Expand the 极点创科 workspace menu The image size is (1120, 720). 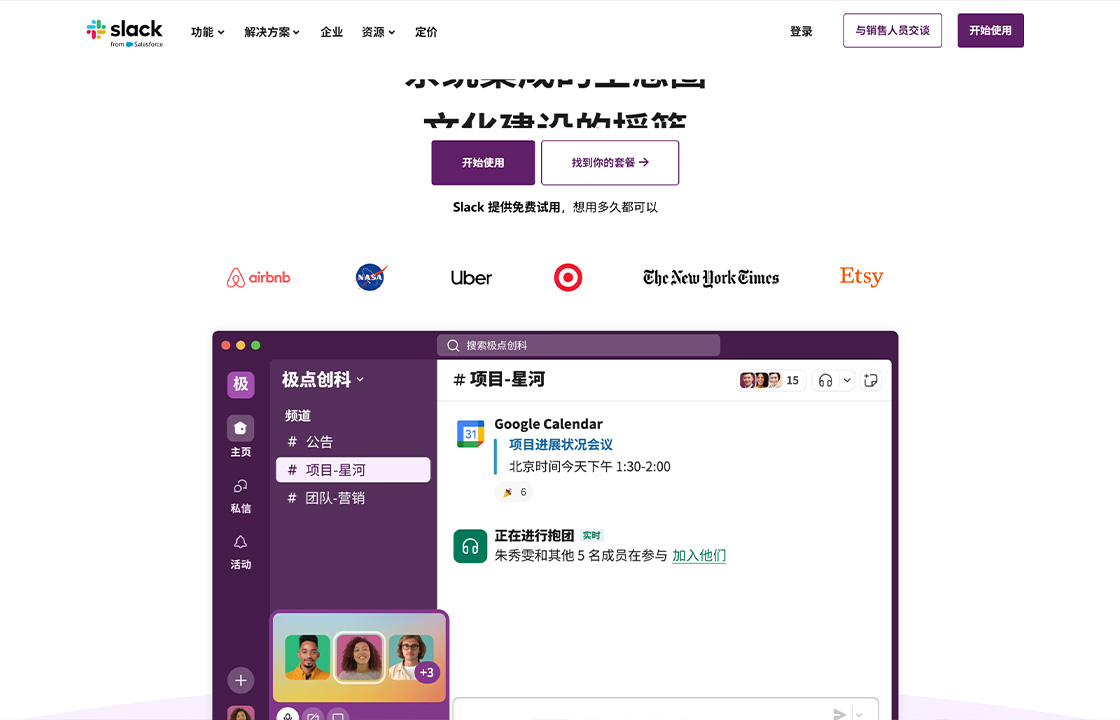(x=323, y=379)
